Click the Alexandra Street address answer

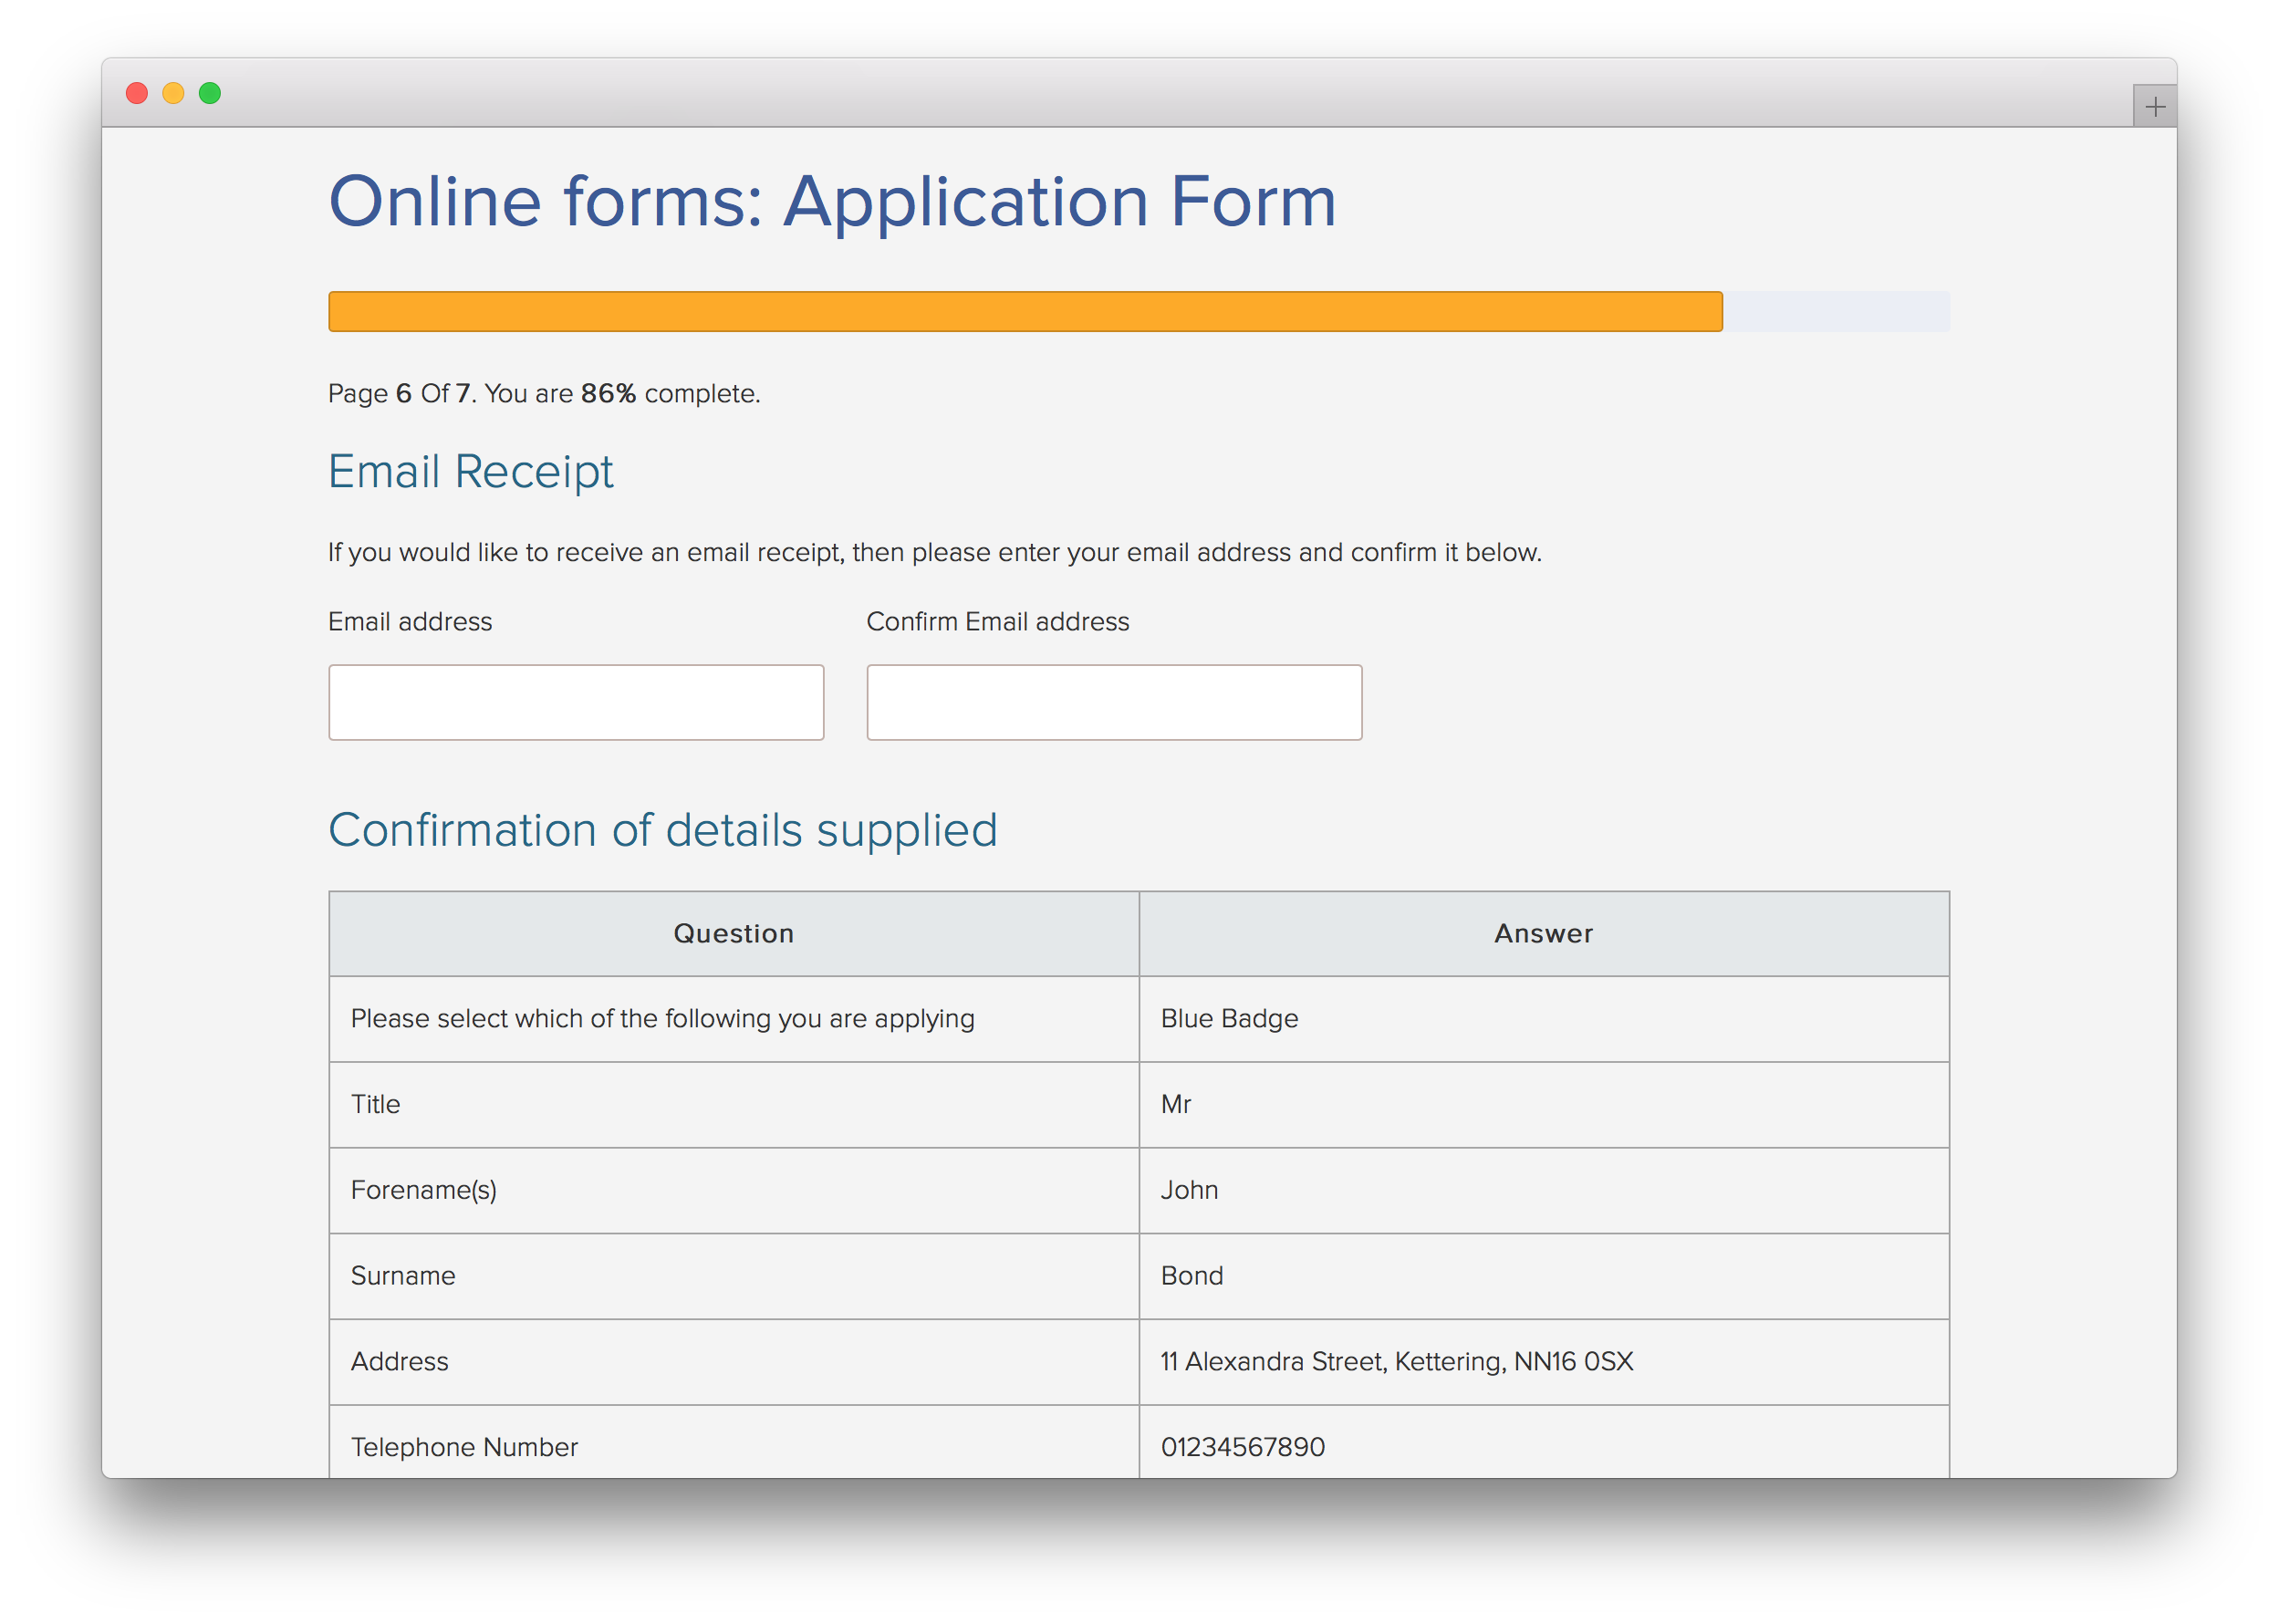(1396, 1362)
